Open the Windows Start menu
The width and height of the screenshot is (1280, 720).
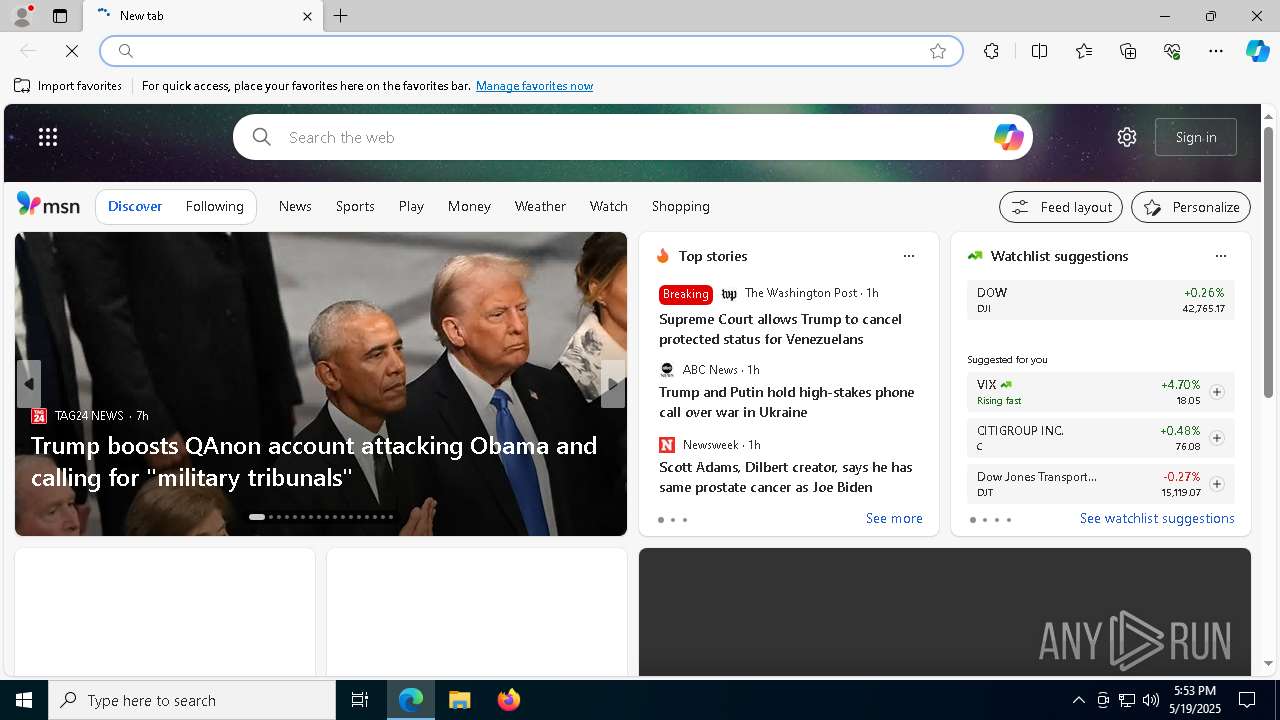[24, 700]
